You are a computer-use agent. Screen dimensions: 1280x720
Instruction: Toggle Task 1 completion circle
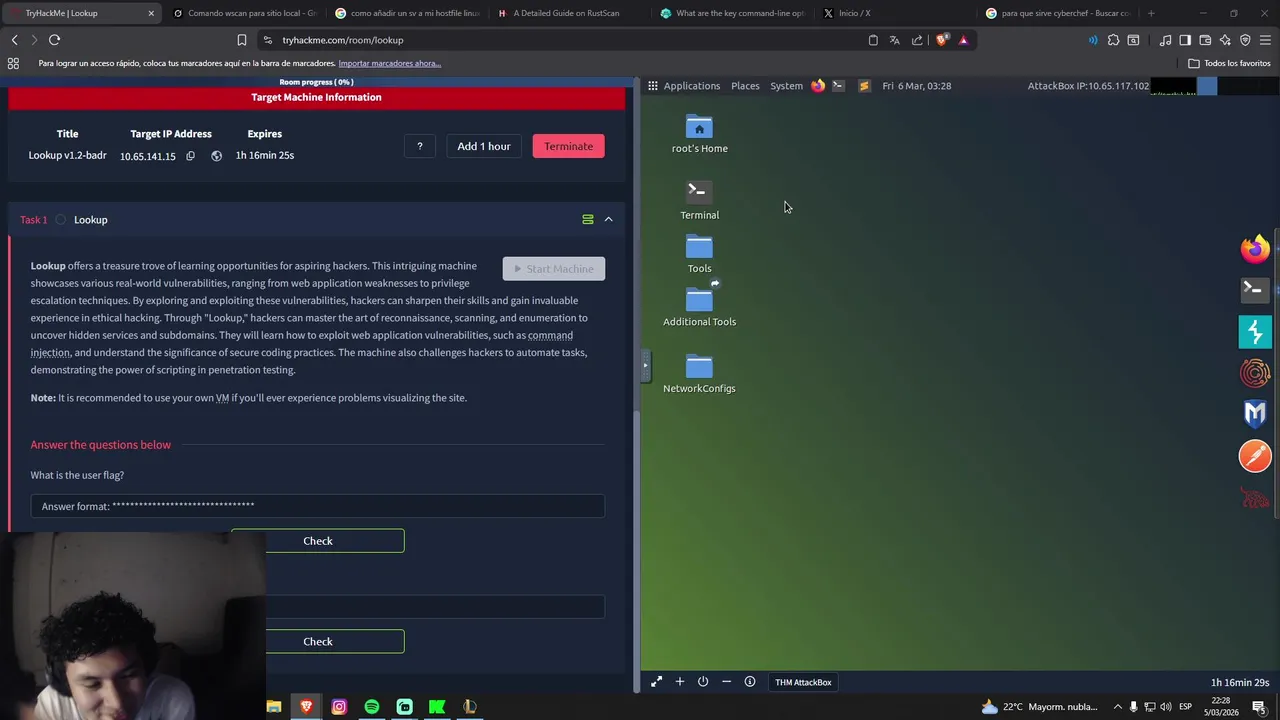(x=61, y=220)
